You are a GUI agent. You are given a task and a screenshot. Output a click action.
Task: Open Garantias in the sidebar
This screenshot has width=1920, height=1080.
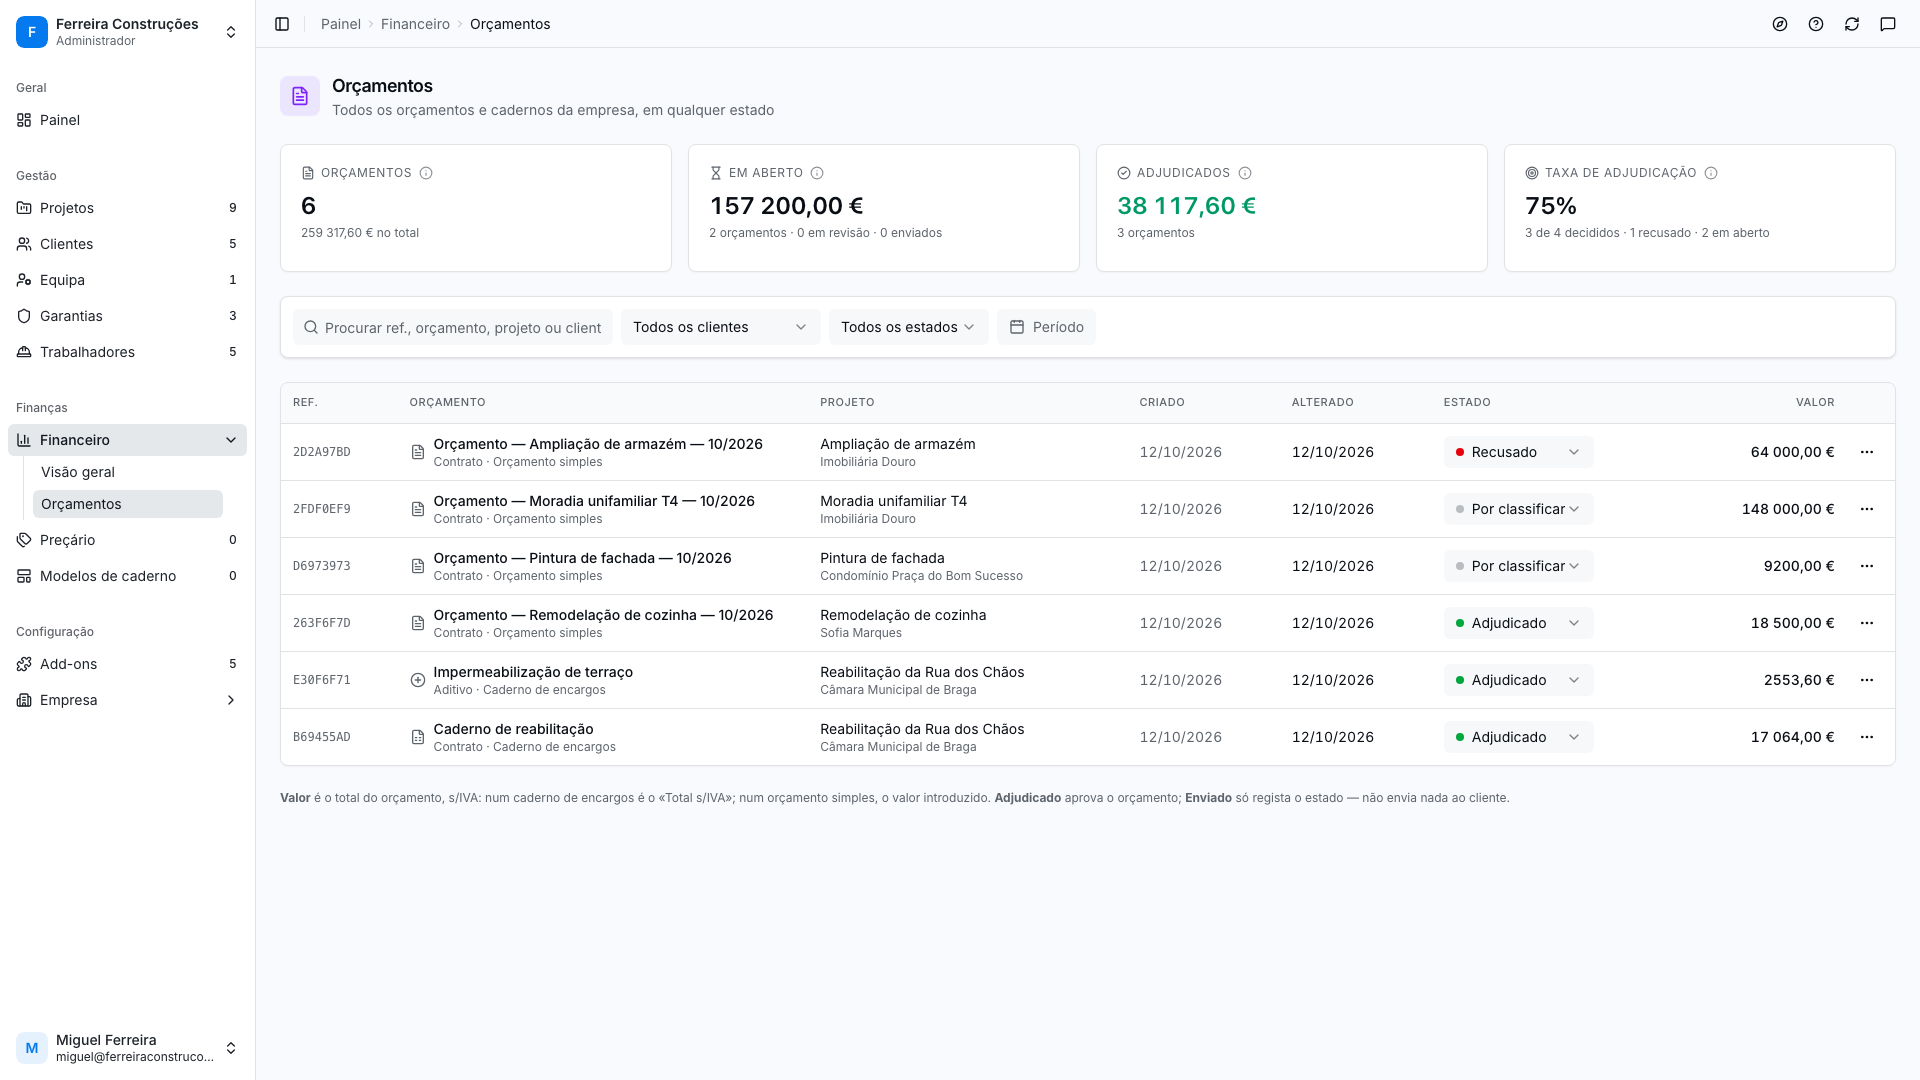point(127,316)
